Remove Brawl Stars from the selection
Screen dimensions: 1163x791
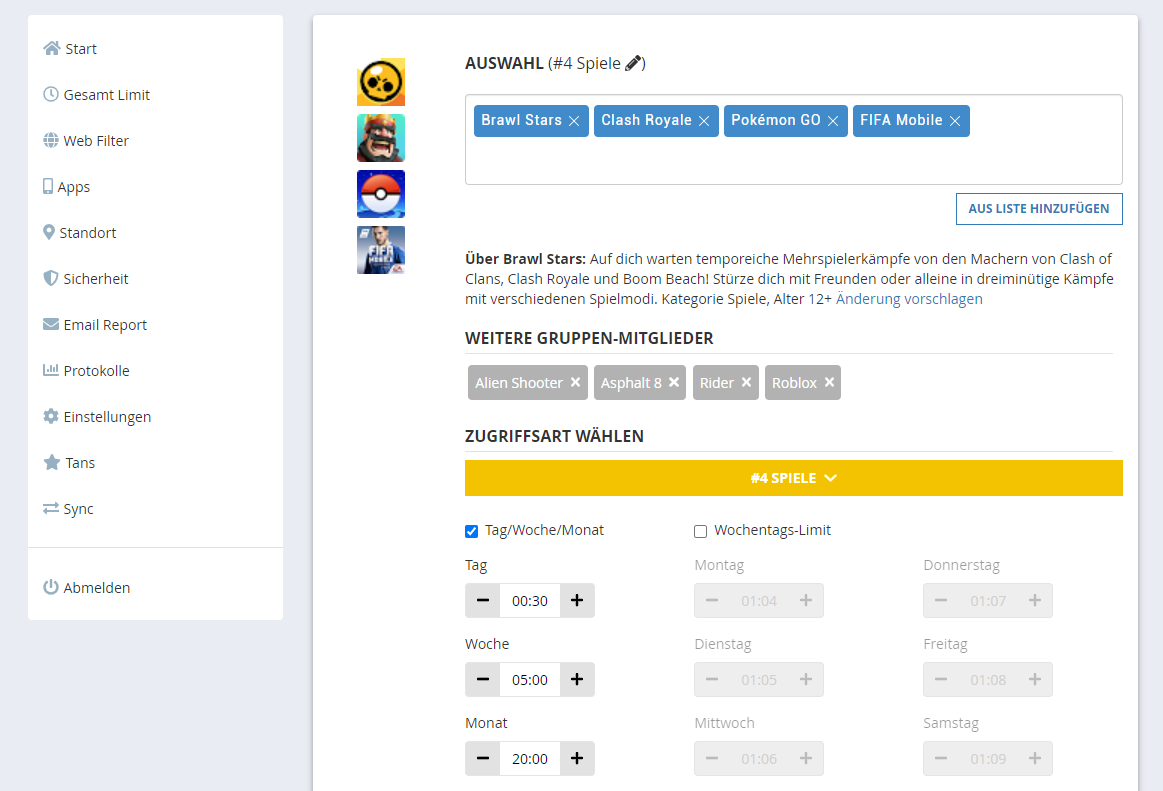pos(574,121)
